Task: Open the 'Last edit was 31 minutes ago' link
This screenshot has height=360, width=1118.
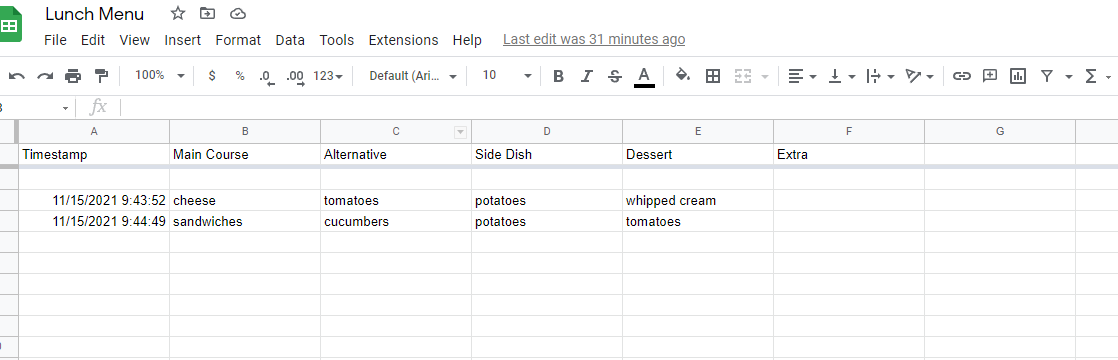Action: pos(594,40)
